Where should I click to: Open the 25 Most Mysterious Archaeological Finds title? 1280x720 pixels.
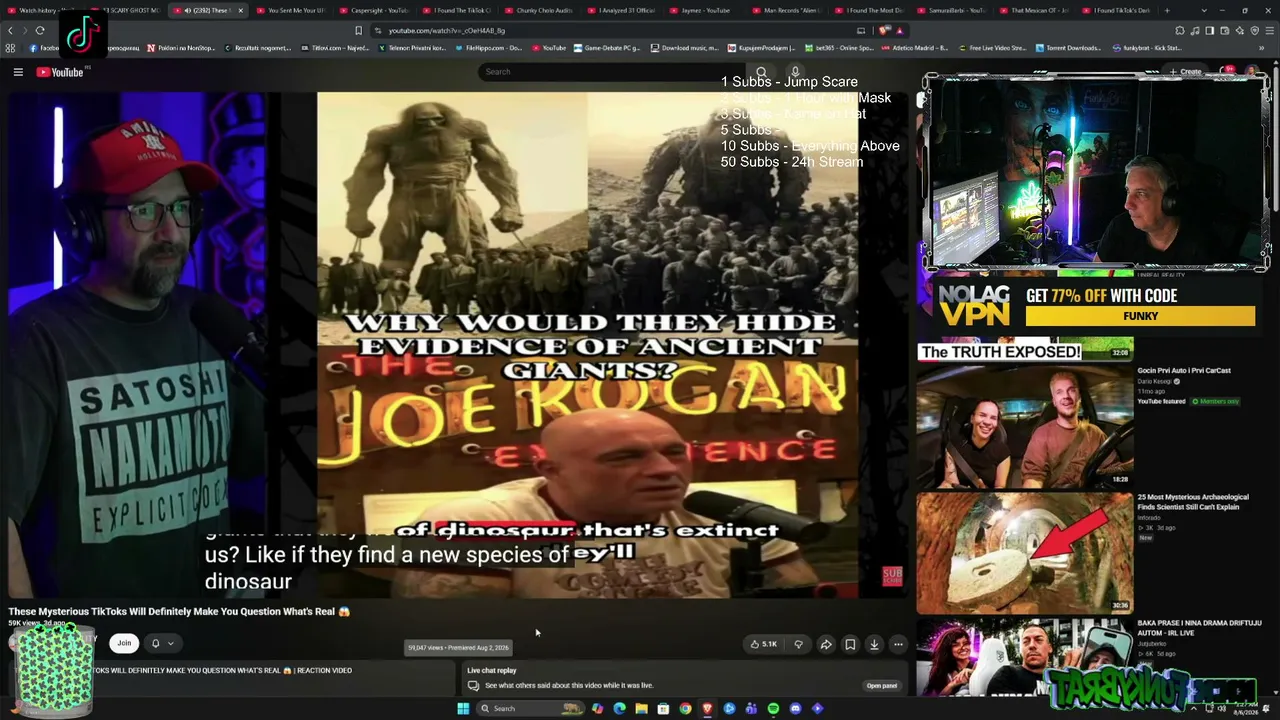point(1193,502)
